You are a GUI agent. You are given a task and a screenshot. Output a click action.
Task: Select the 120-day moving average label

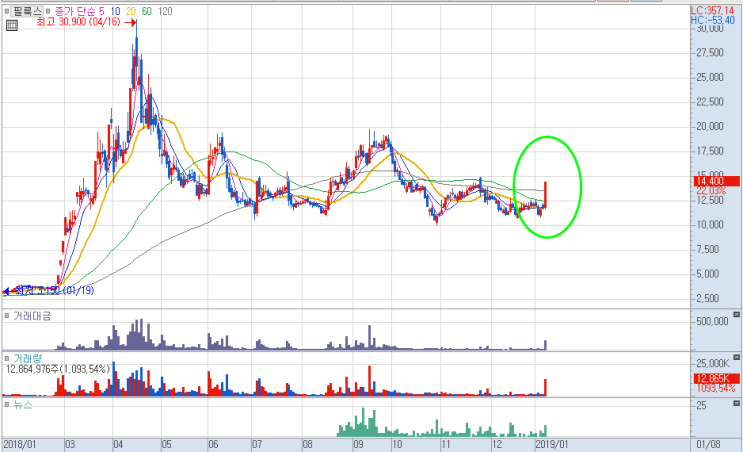(x=165, y=11)
